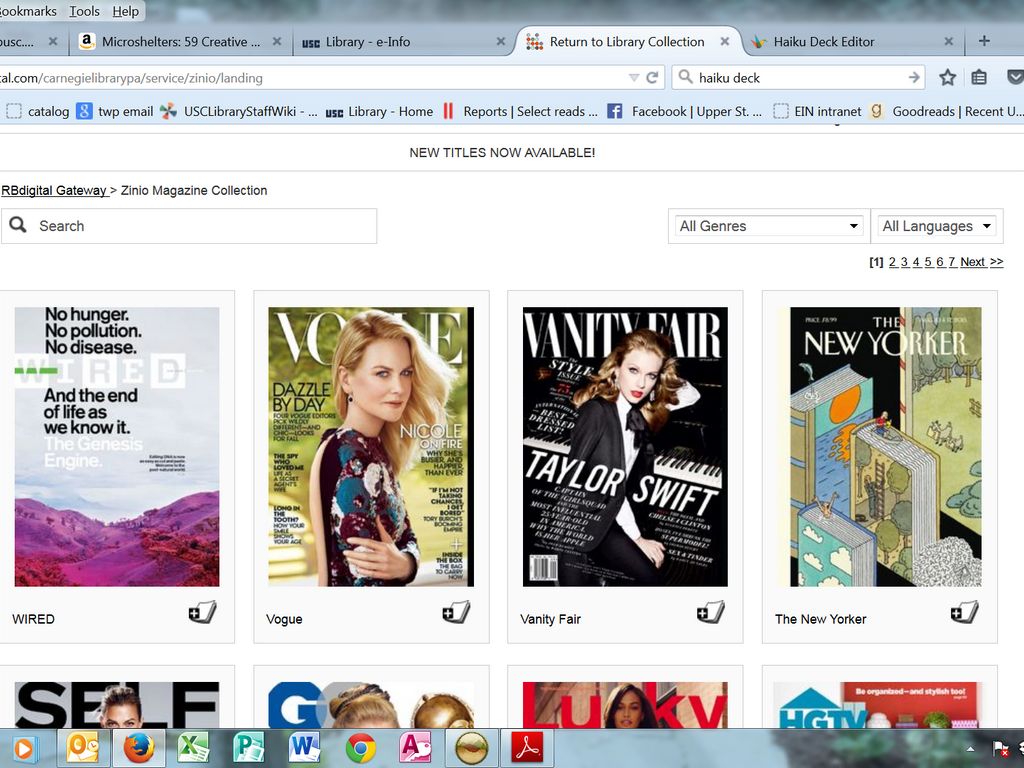Follow the RBdigital Gateway breadcrumb link

coord(53,190)
